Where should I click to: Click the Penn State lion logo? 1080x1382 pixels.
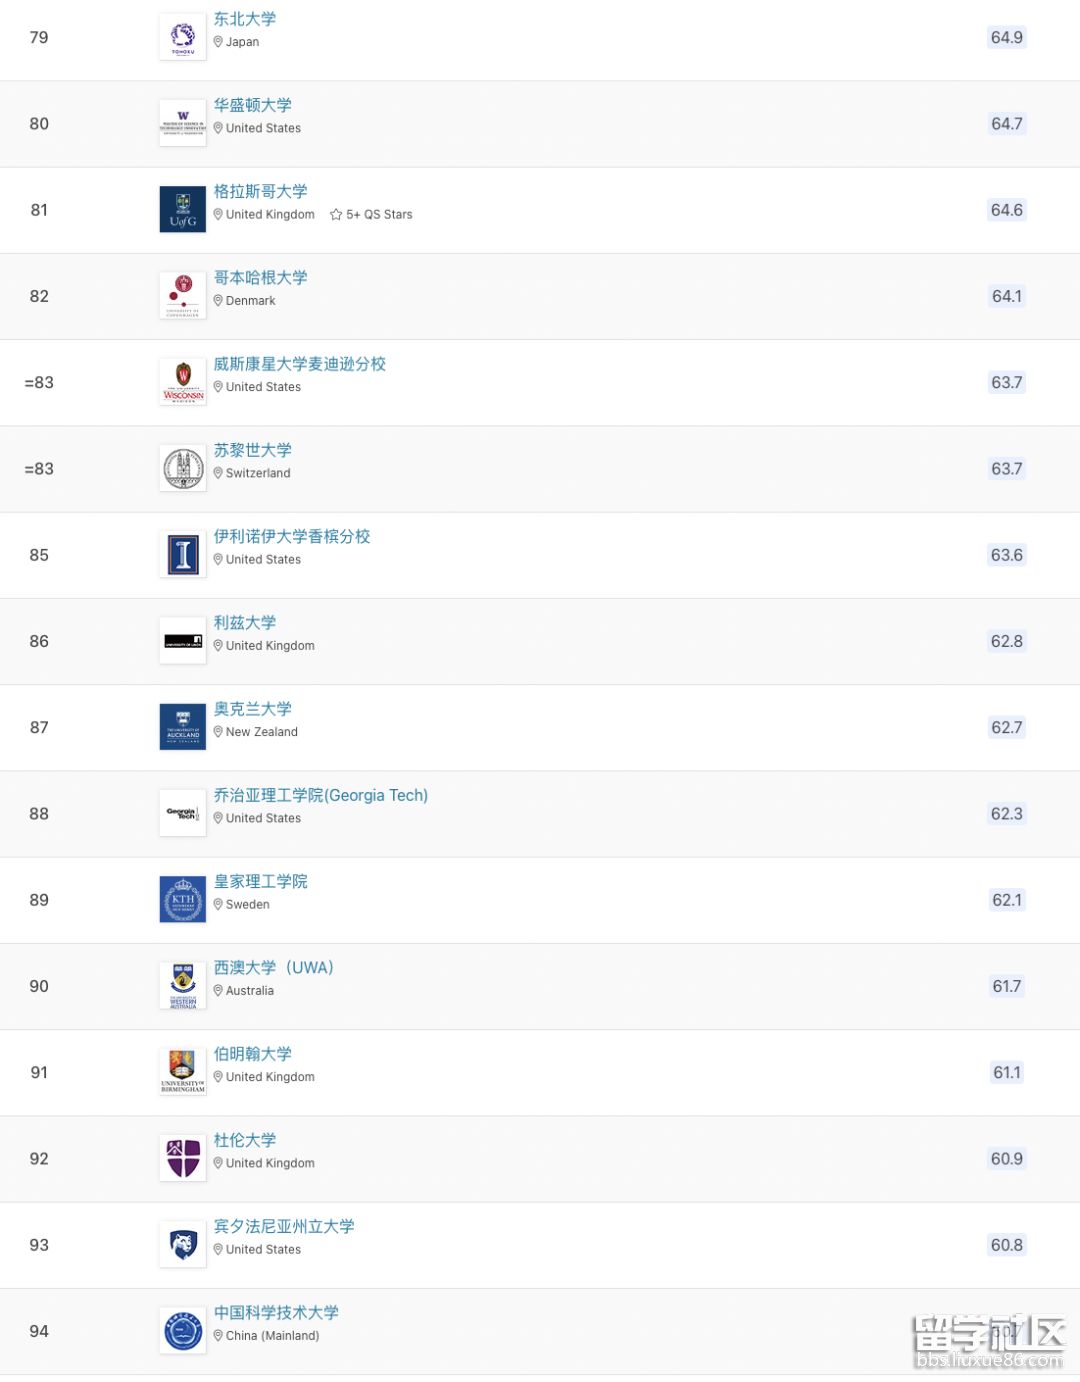point(183,1244)
